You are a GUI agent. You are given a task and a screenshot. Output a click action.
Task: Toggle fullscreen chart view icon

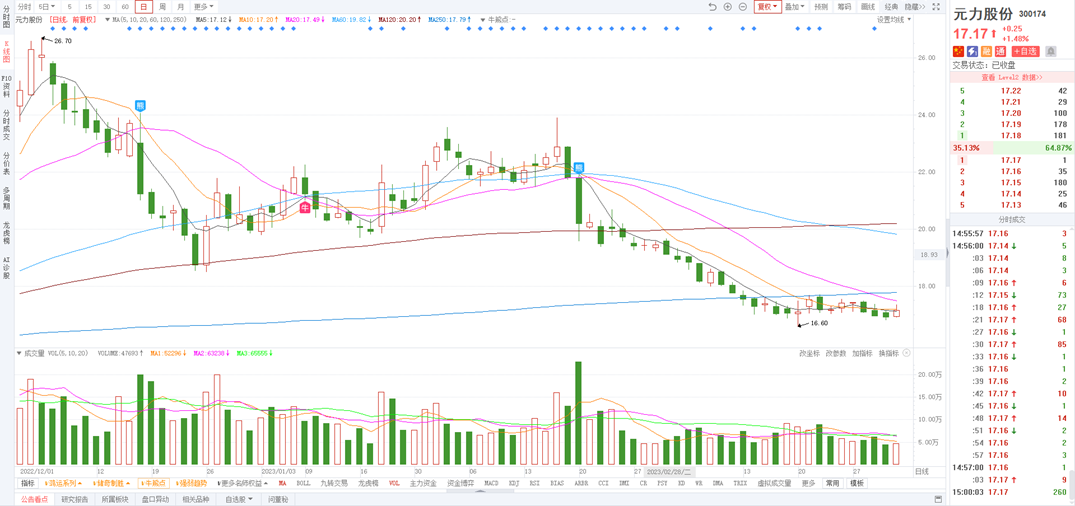pos(936,7)
